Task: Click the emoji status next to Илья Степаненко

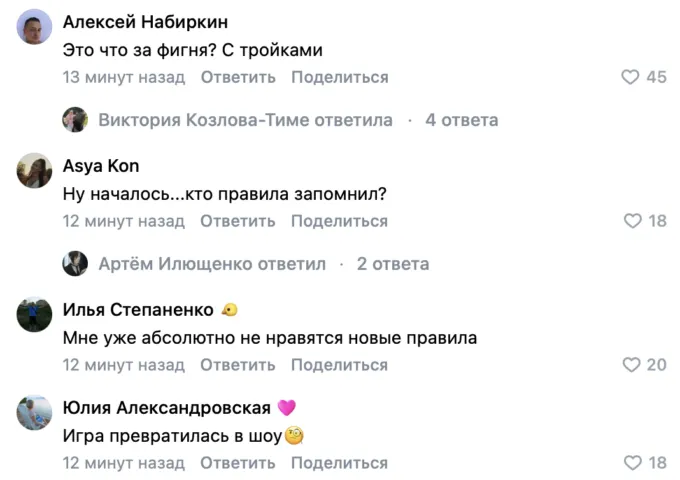Action: 229,310
